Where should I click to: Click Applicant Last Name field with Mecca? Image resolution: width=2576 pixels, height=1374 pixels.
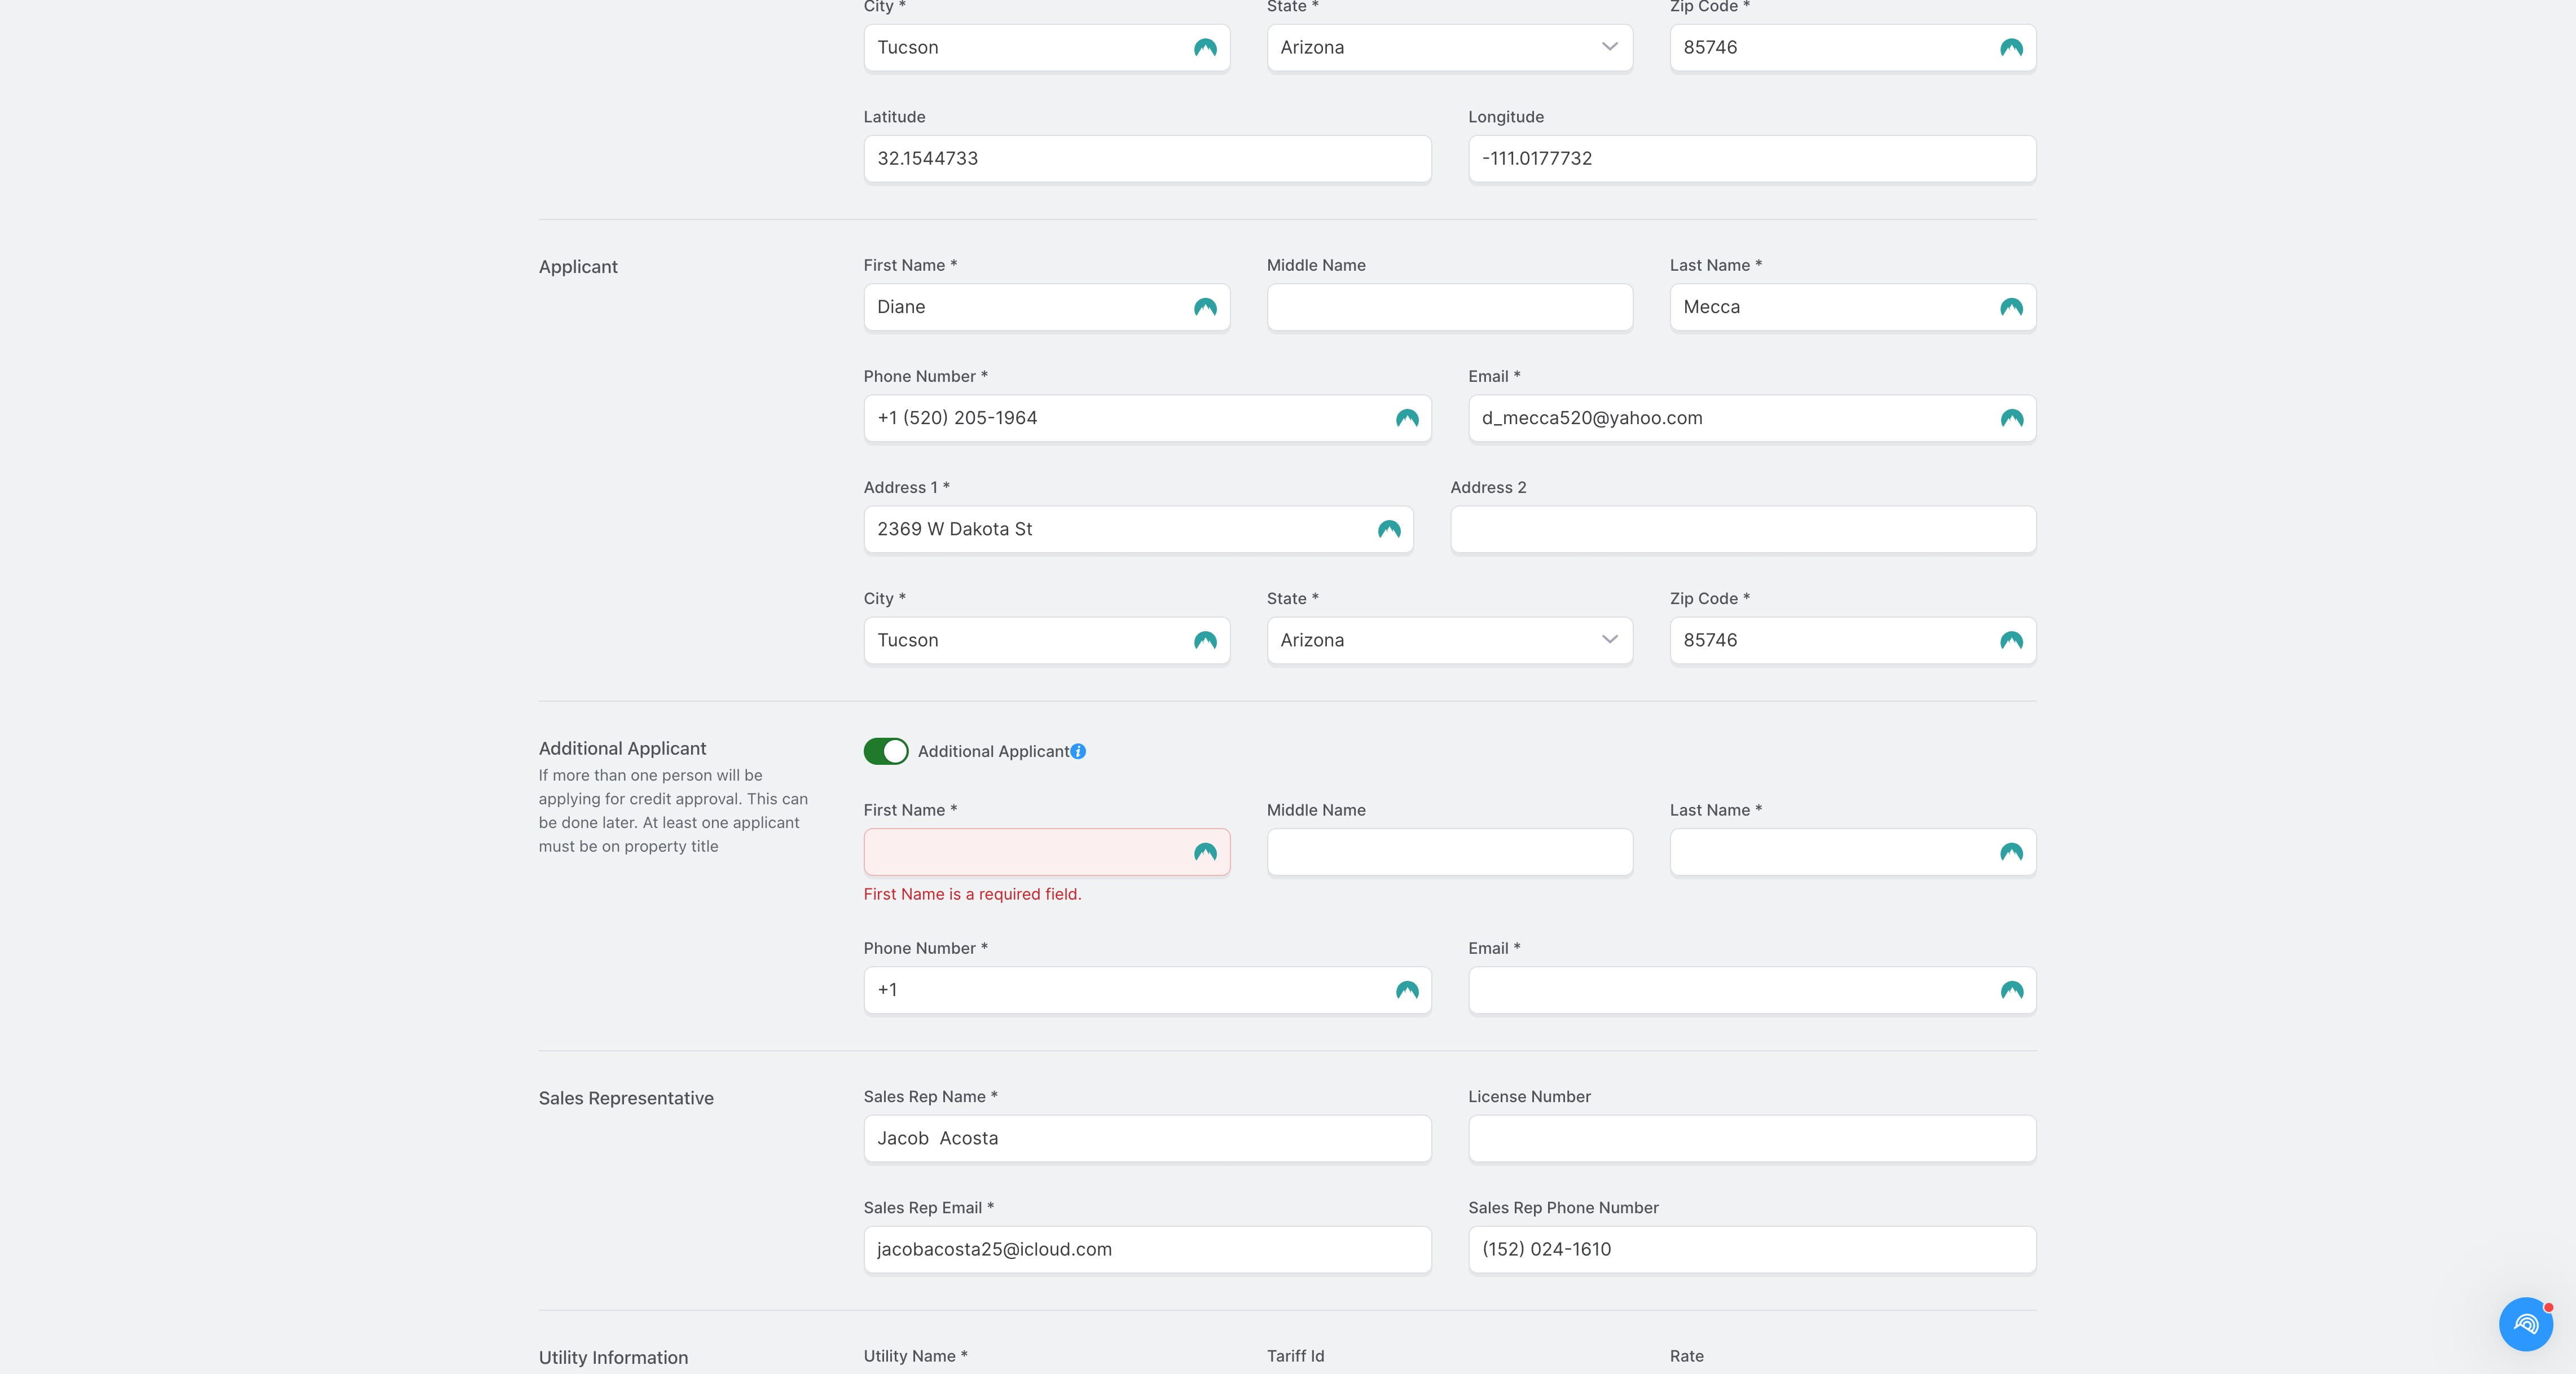1852,307
